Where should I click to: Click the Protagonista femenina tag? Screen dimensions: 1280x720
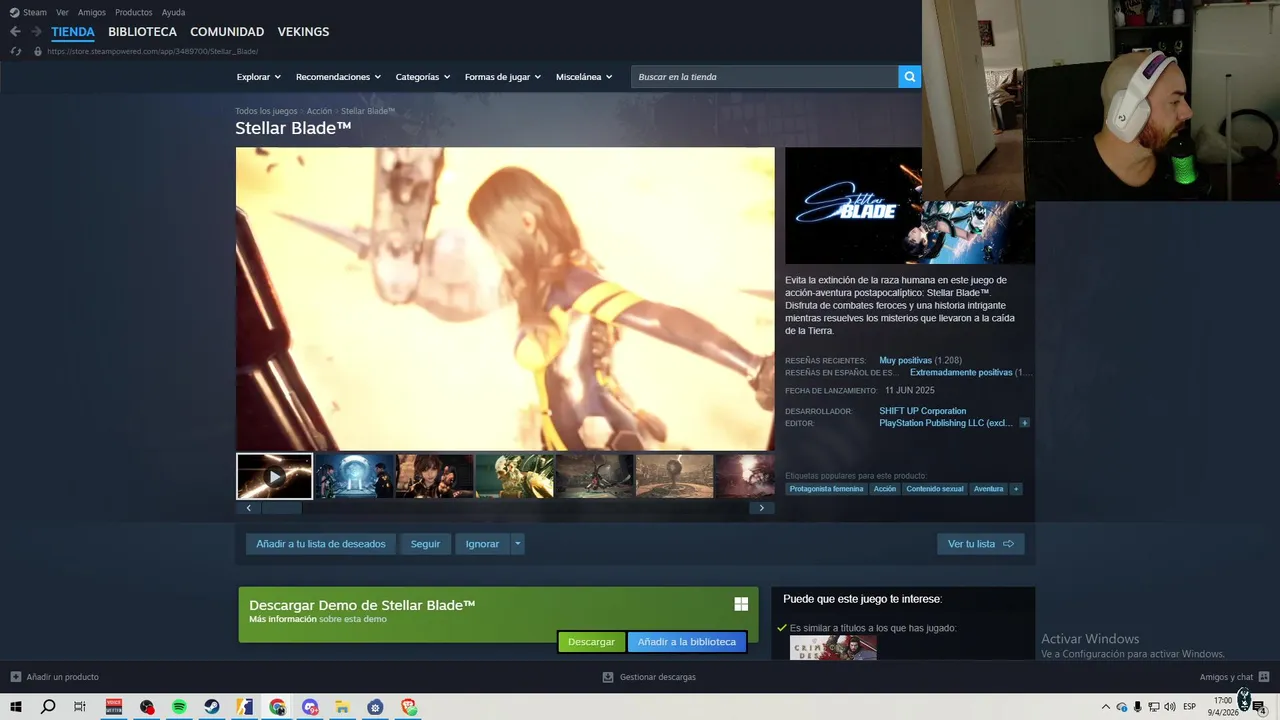826,489
